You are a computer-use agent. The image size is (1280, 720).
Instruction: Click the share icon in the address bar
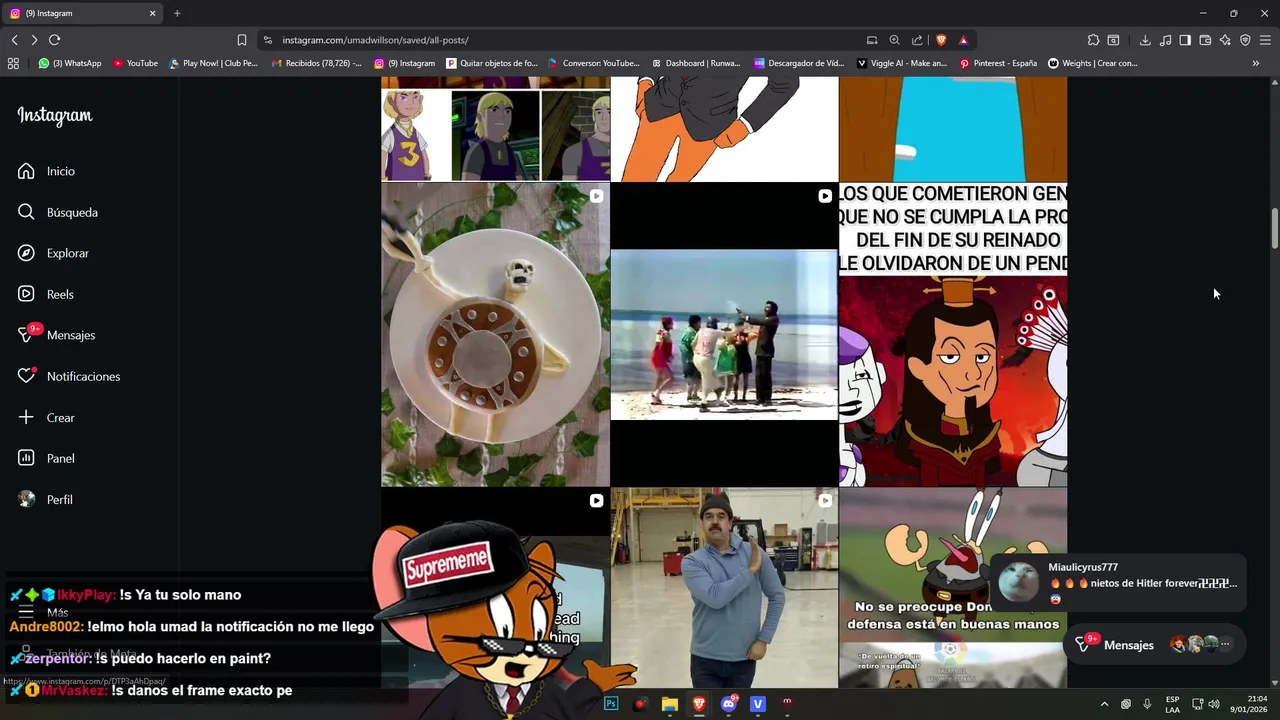pos(917,40)
